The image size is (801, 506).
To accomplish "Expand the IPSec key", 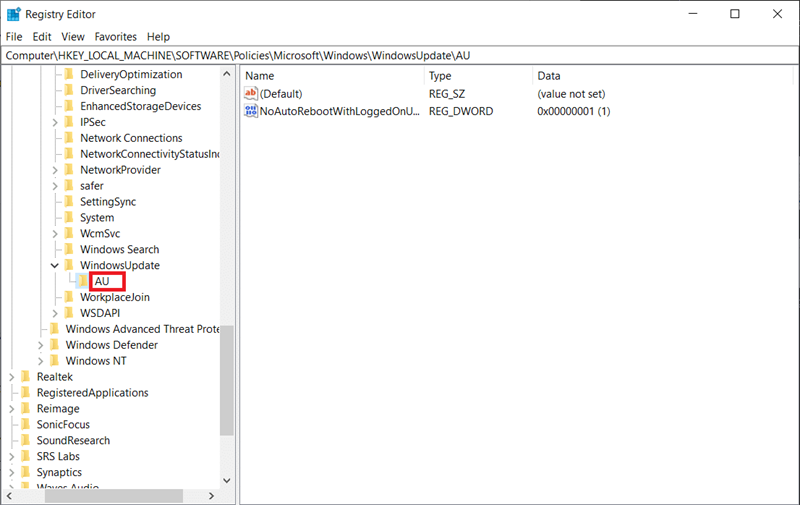I will click(55, 122).
